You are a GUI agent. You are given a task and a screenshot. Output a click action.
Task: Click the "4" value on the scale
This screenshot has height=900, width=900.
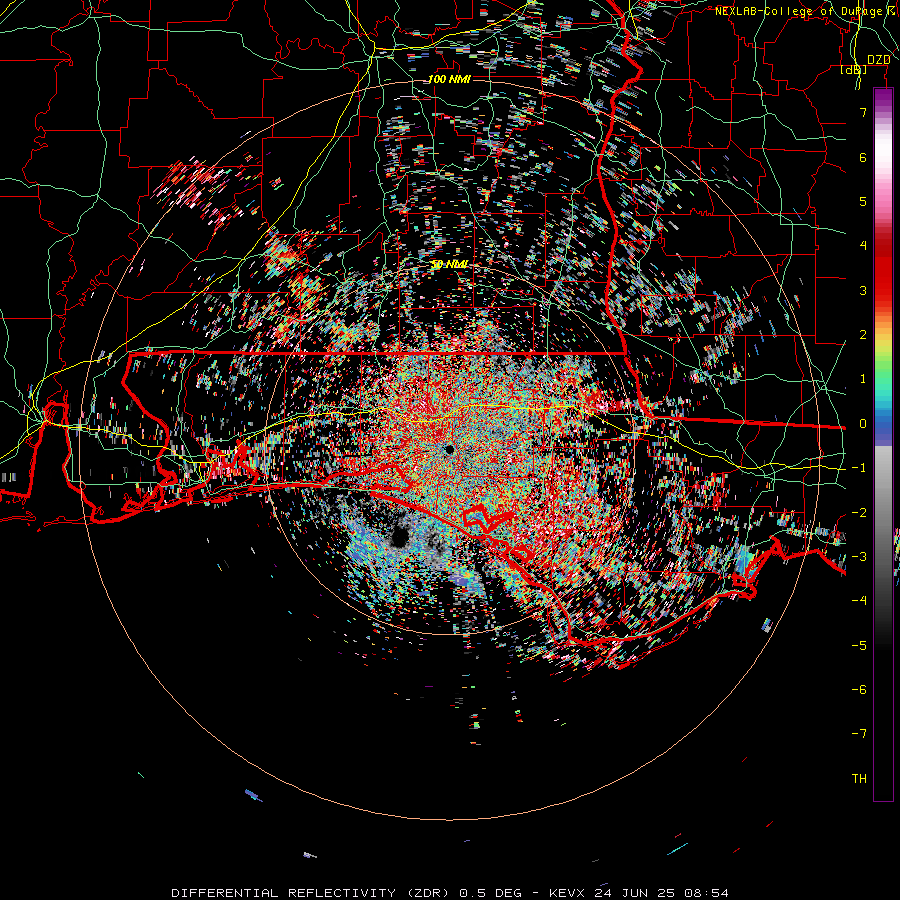coord(863,246)
